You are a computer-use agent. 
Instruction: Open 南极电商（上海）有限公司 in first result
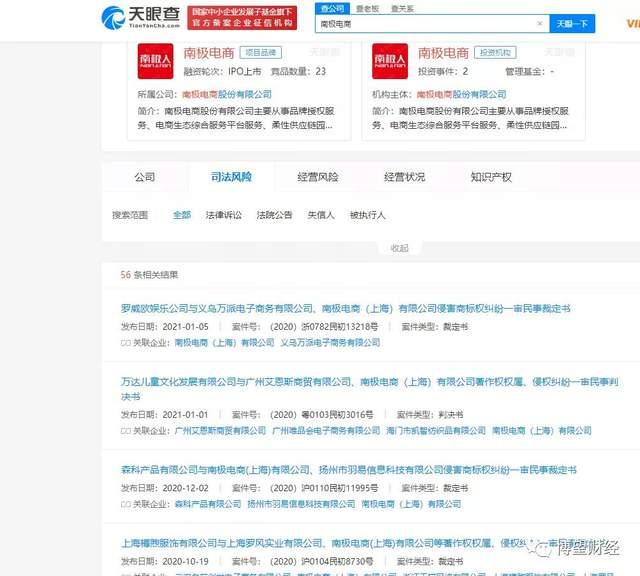point(224,342)
